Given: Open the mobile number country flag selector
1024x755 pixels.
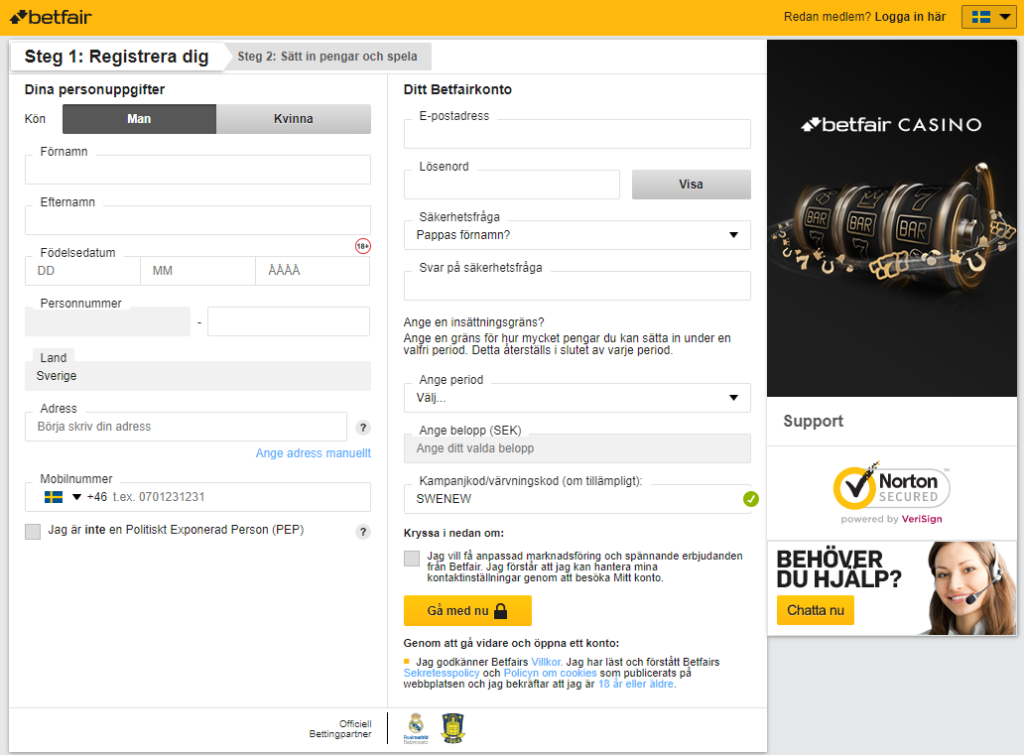Looking at the screenshot, I should click(62, 497).
